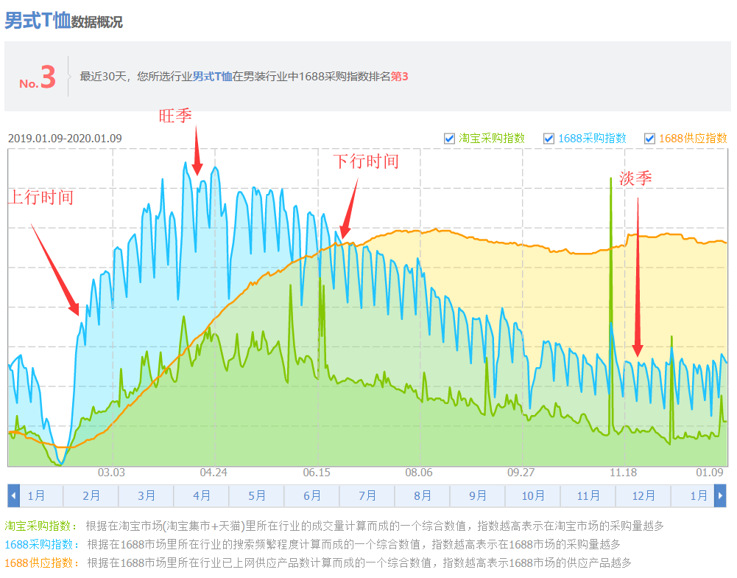Select the 6月 month tab
Viewport: 737px width, 578px height.
tap(312, 495)
